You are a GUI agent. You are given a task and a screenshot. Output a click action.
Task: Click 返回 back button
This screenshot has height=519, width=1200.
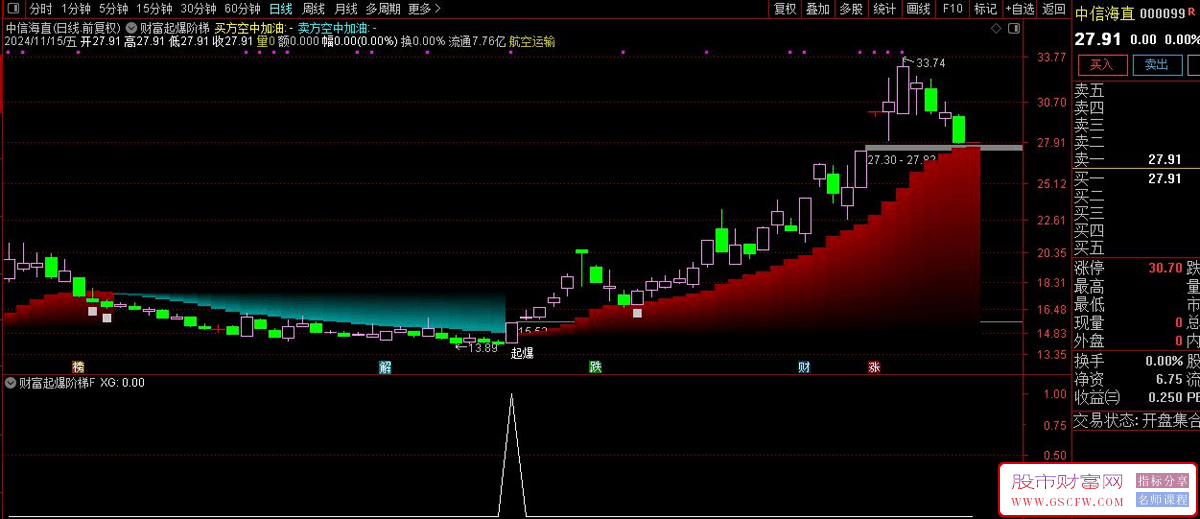coord(1054,9)
